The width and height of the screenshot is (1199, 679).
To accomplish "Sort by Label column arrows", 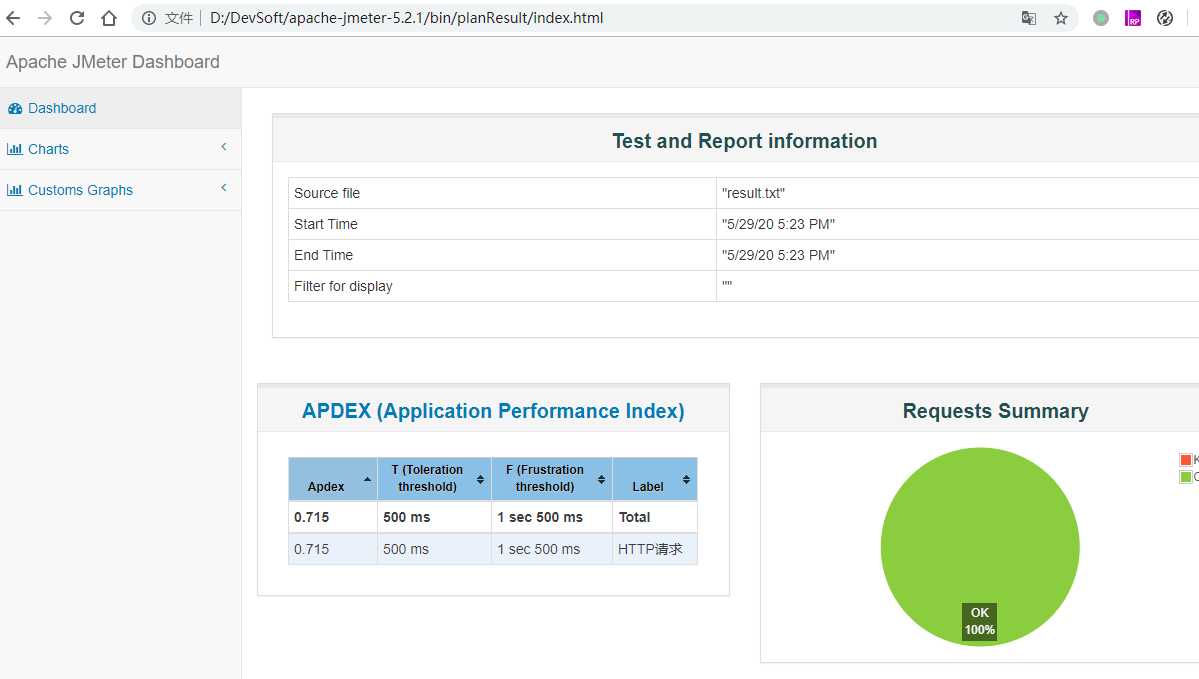I will click(686, 479).
